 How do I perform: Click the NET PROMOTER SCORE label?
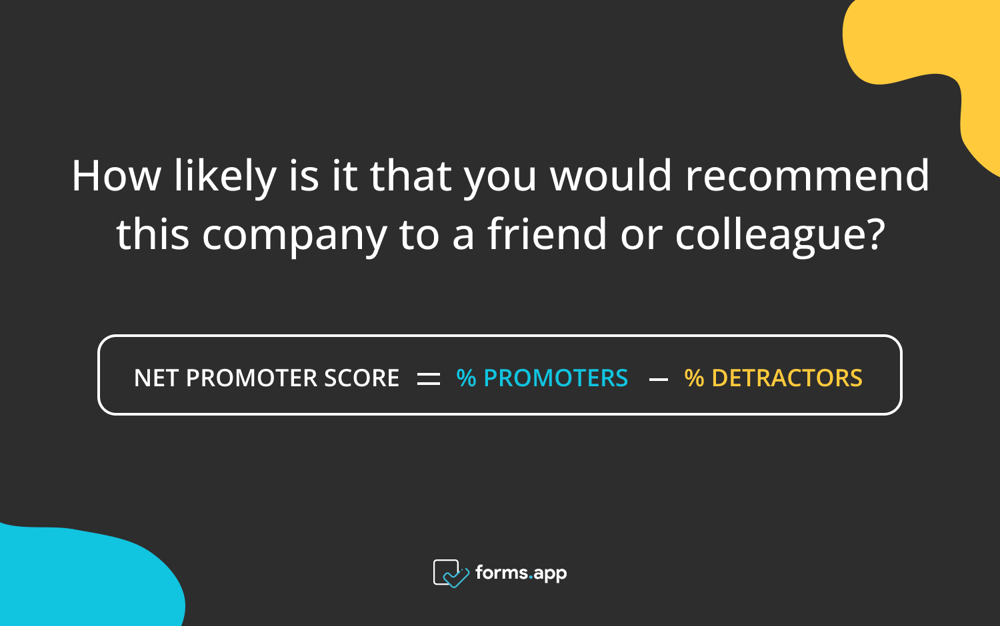266,378
